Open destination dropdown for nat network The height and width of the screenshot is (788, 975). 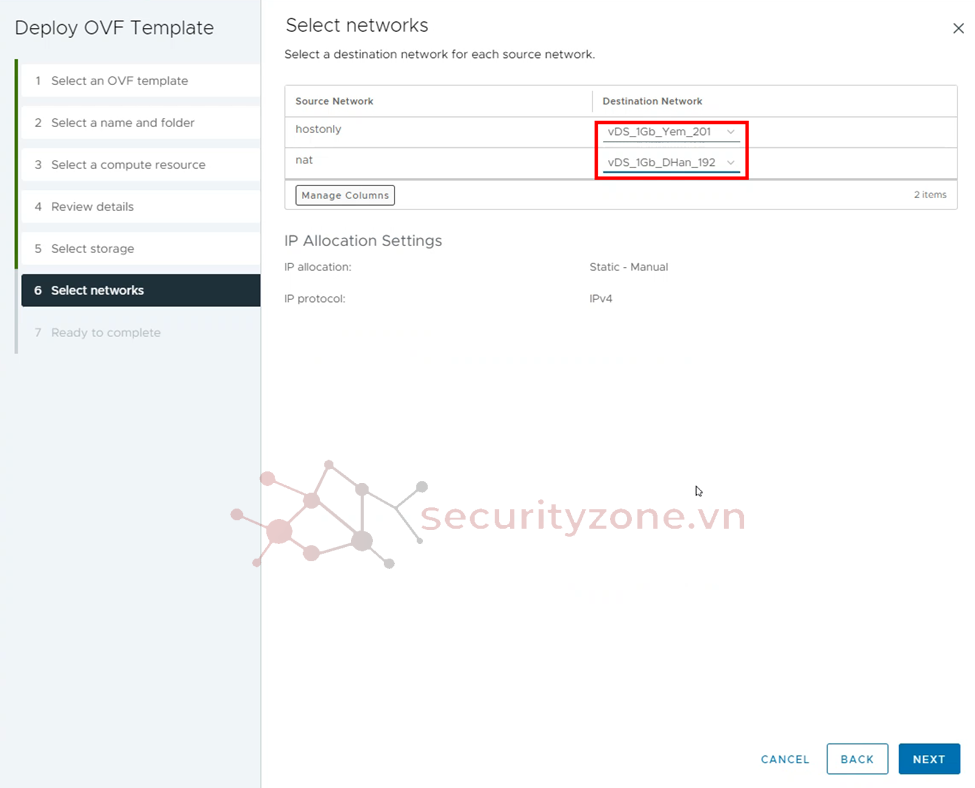click(671, 162)
